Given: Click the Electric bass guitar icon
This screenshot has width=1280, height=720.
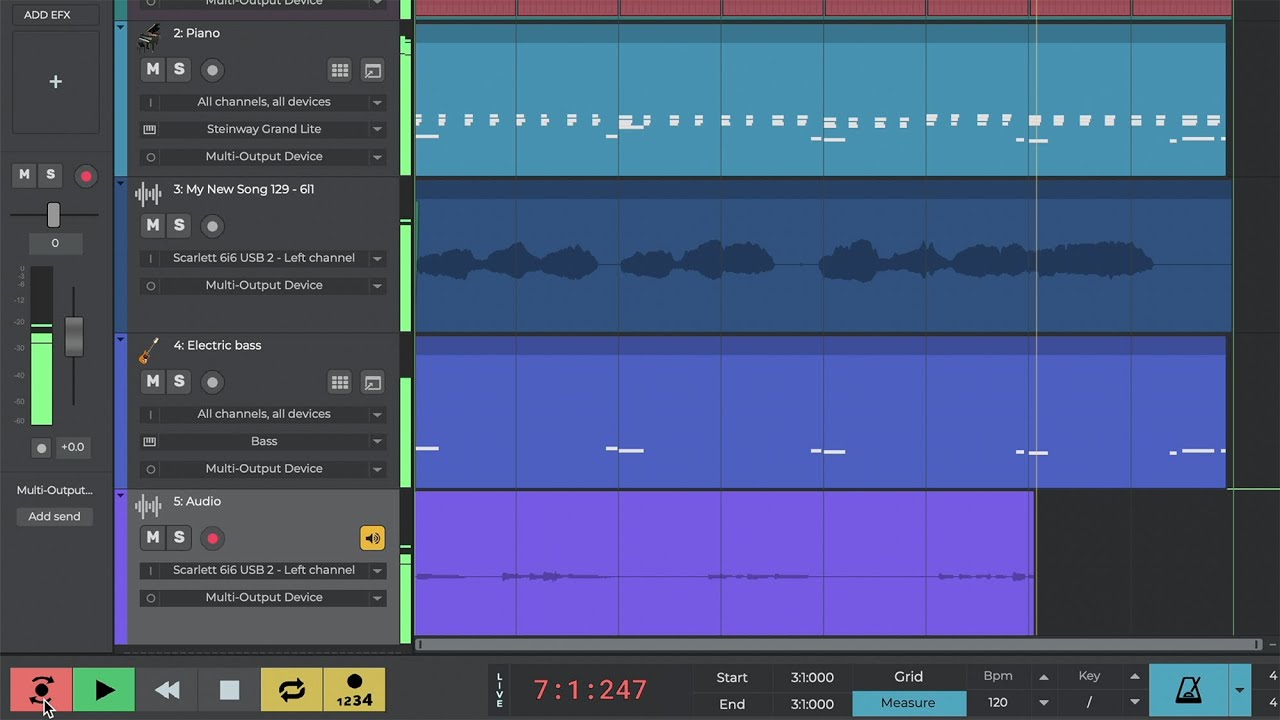Looking at the screenshot, I should [x=148, y=350].
